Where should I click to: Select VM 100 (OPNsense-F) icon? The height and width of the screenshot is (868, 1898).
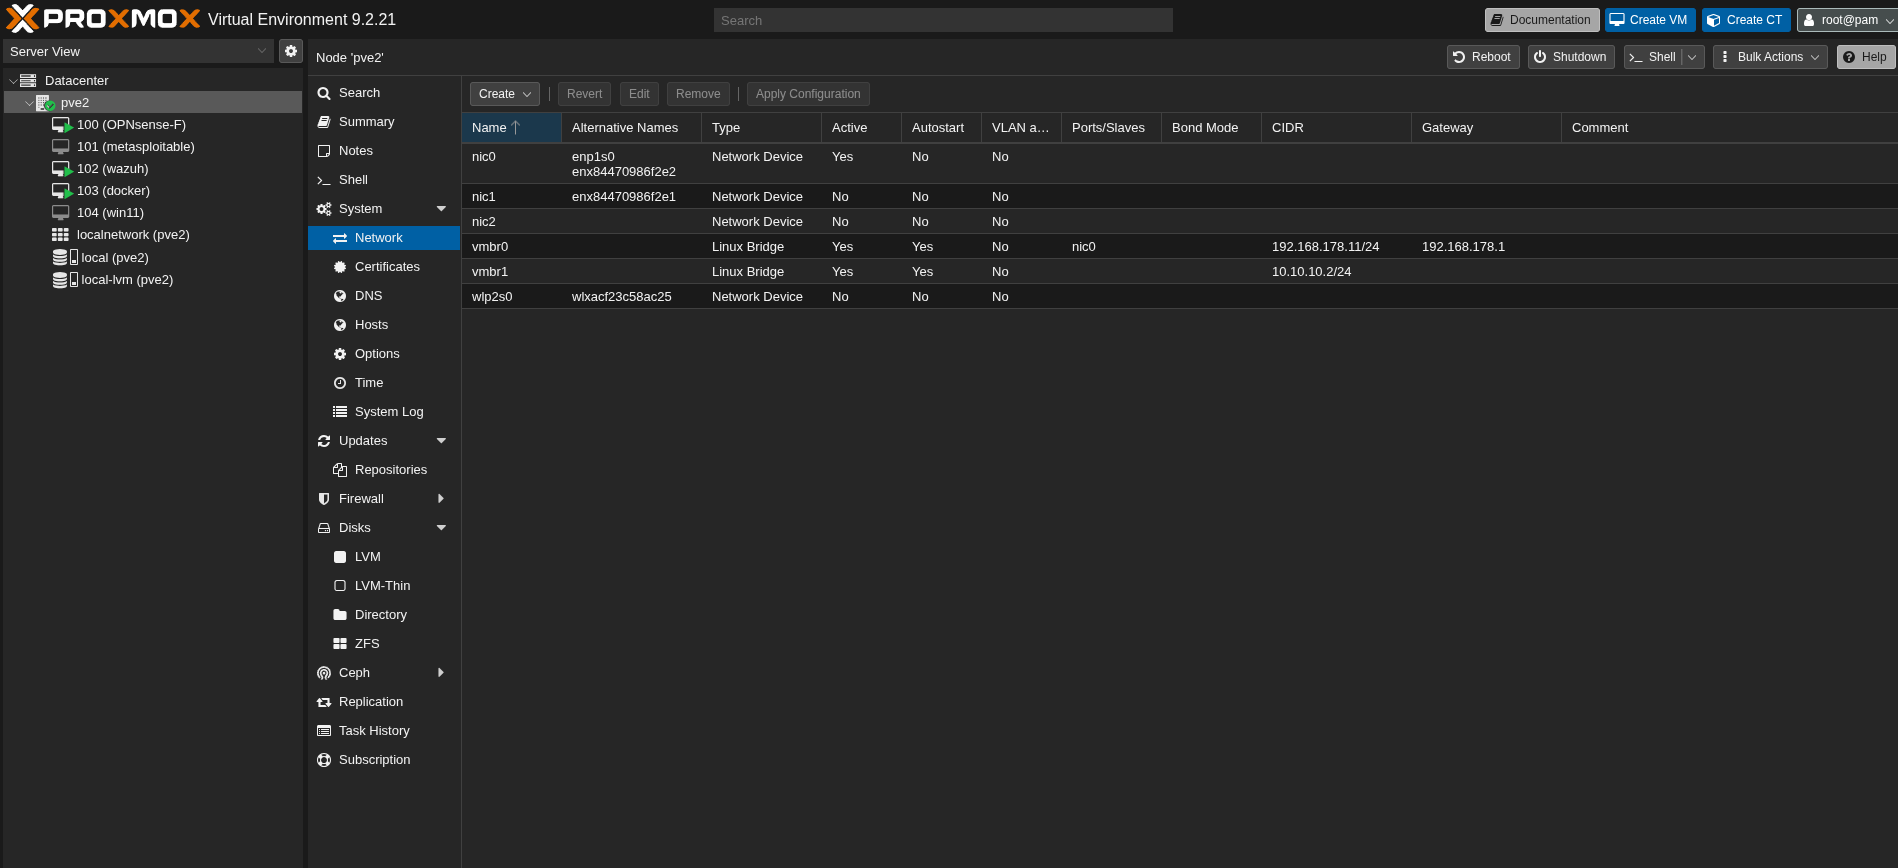pyautogui.click(x=62, y=125)
